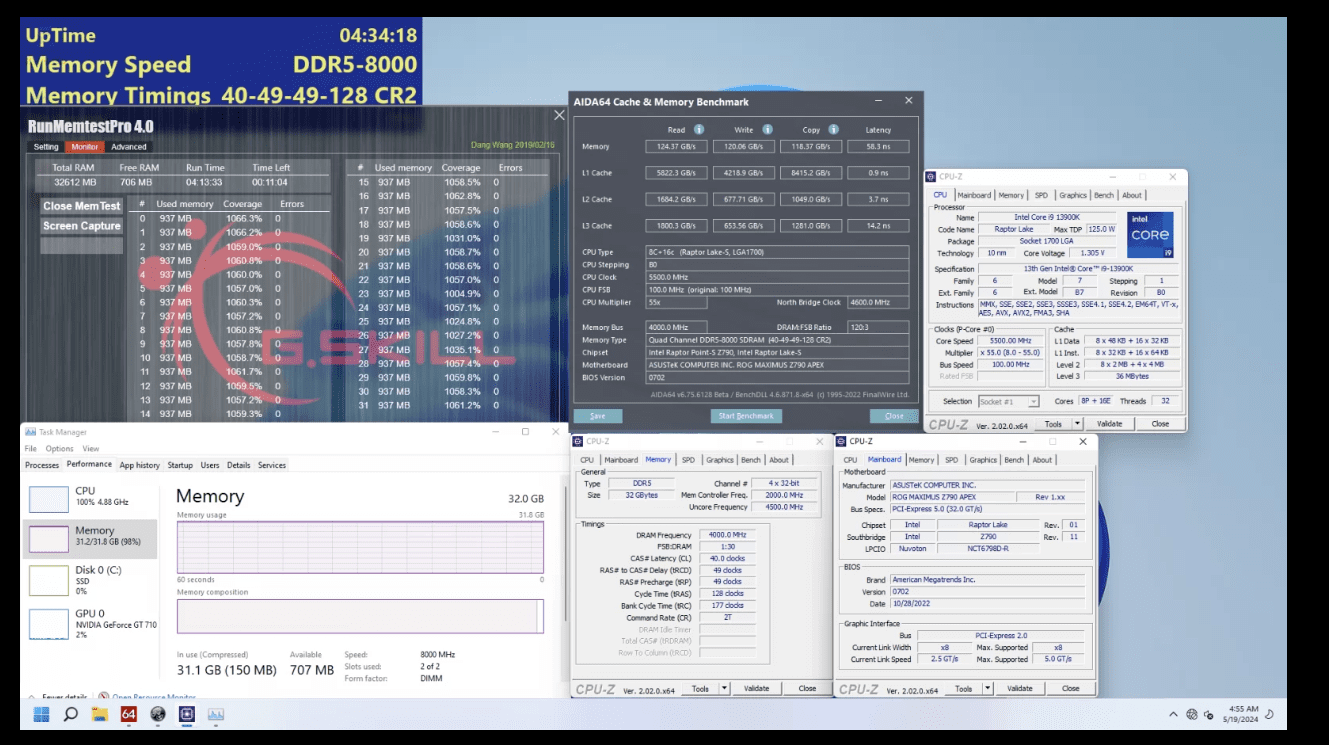Open the Windows Start menu
The width and height of the screenshot is (1329, 745).
(x=42, y=714)
